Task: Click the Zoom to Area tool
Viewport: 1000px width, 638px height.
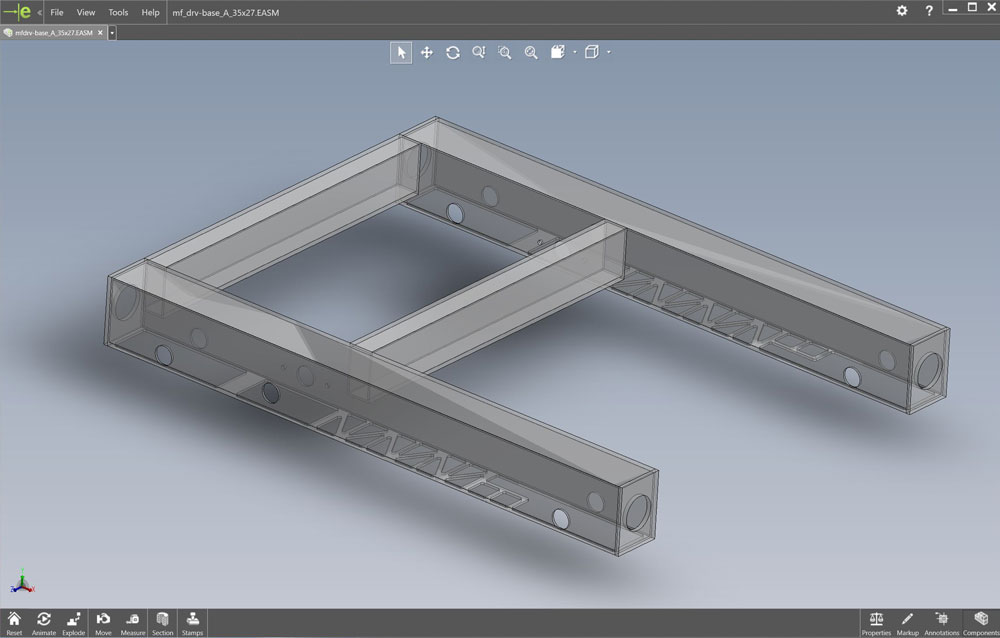Action: pos(505,52)
